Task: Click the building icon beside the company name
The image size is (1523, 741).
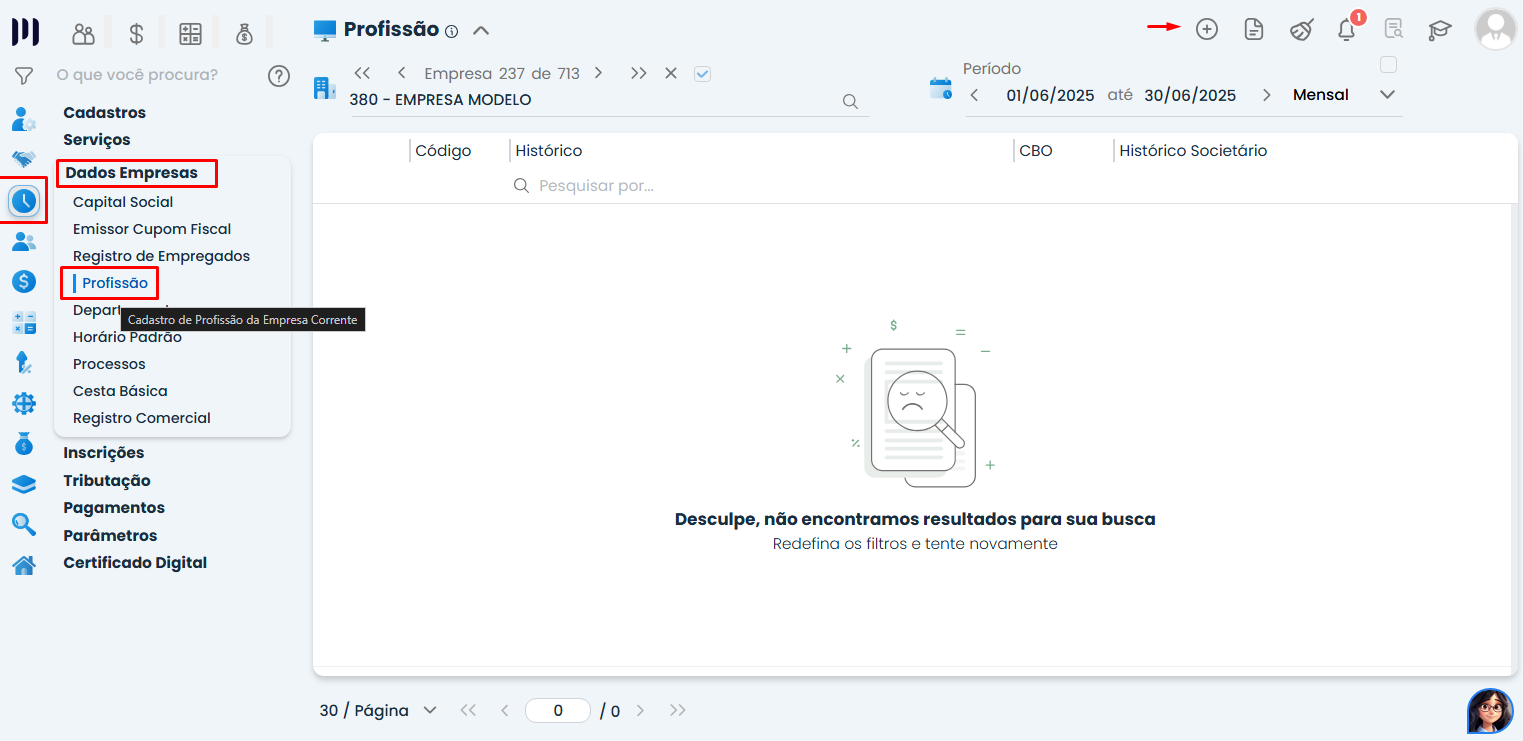Action: 324,88
